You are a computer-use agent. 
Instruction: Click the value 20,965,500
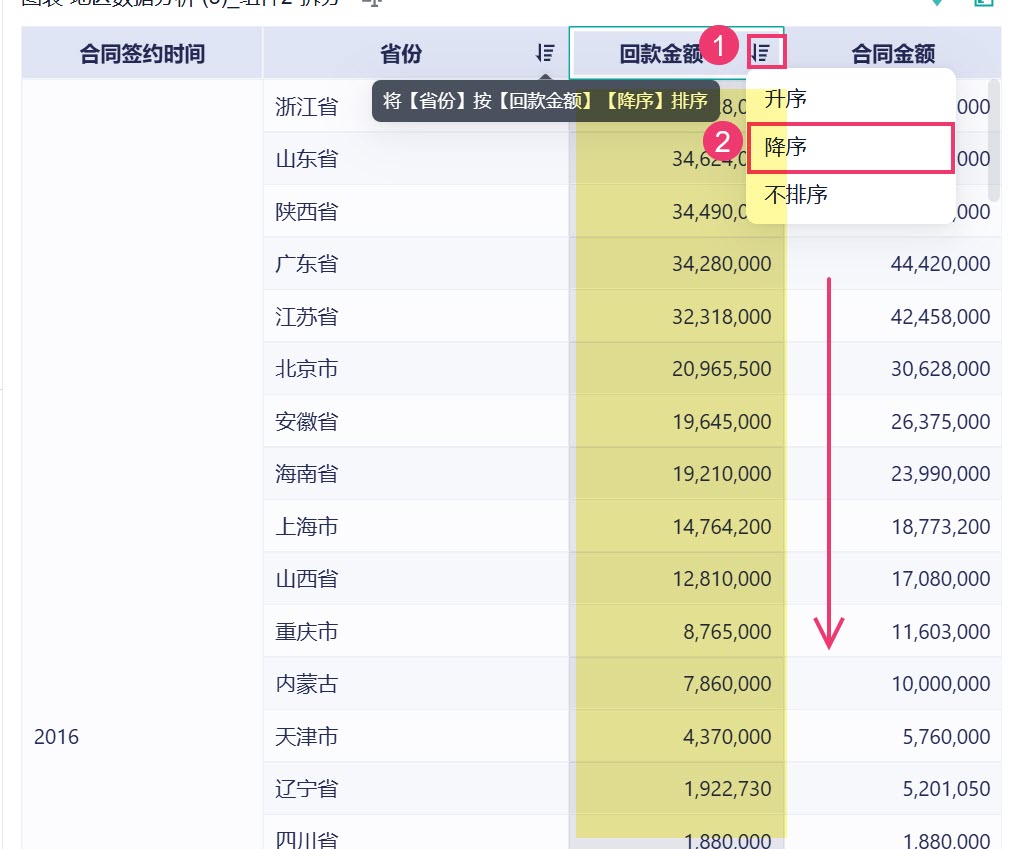point(721,369)
